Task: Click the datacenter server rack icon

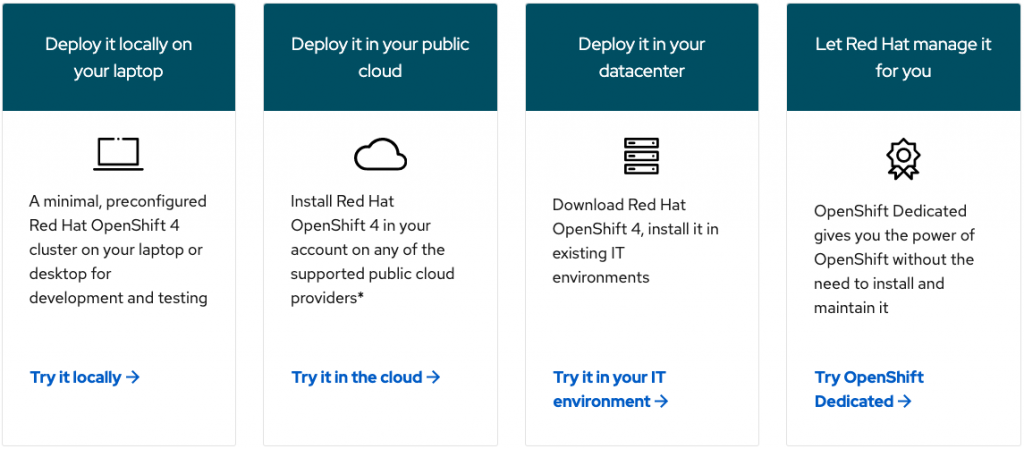Action: [641, 156]
